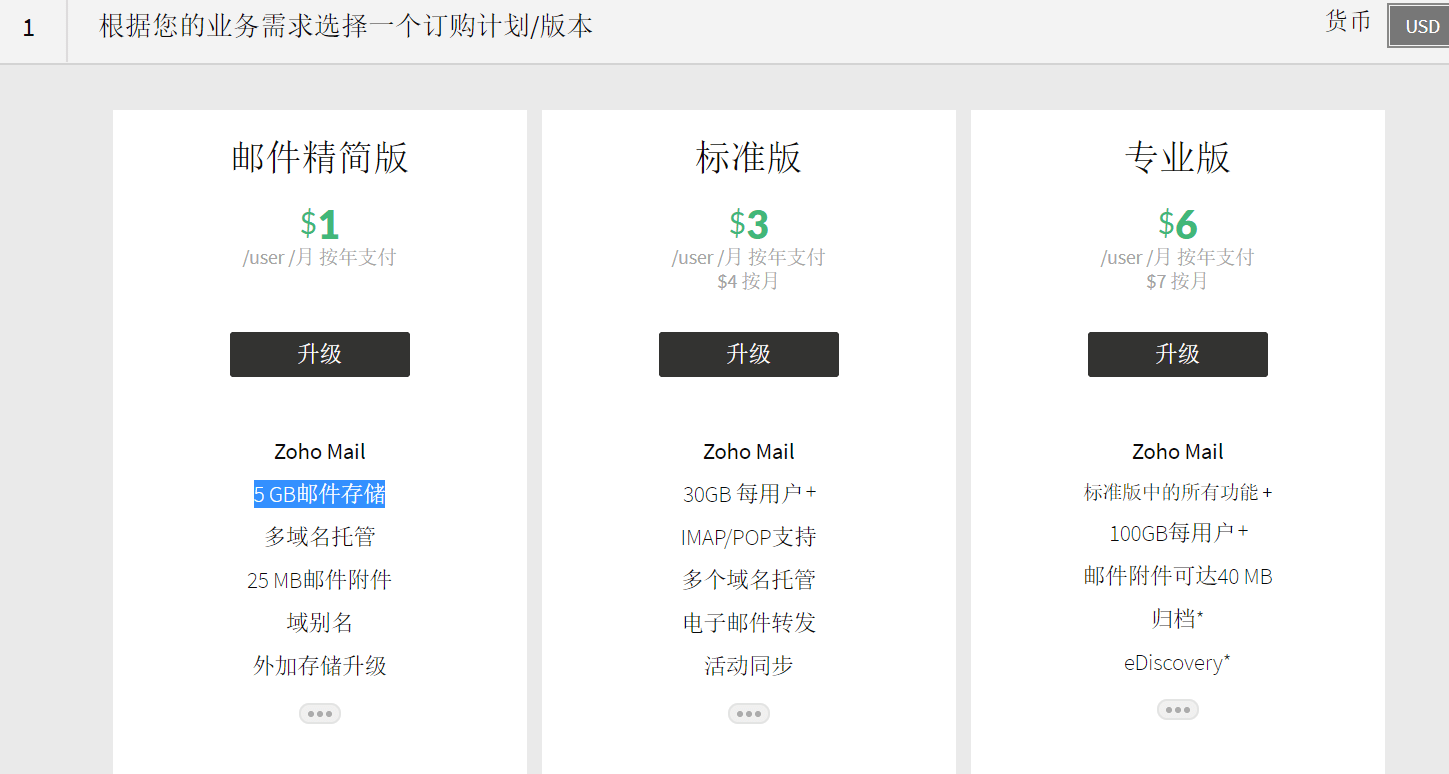Click $4 按月 monthly price text

click(748, 282)
